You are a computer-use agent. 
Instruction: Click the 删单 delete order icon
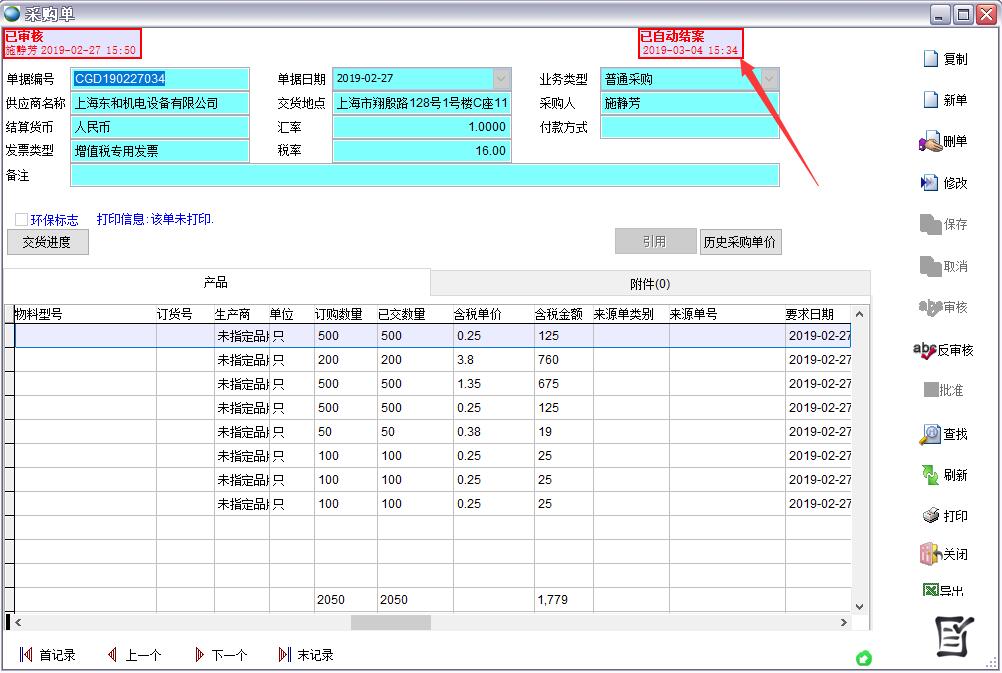pos(930,142)
